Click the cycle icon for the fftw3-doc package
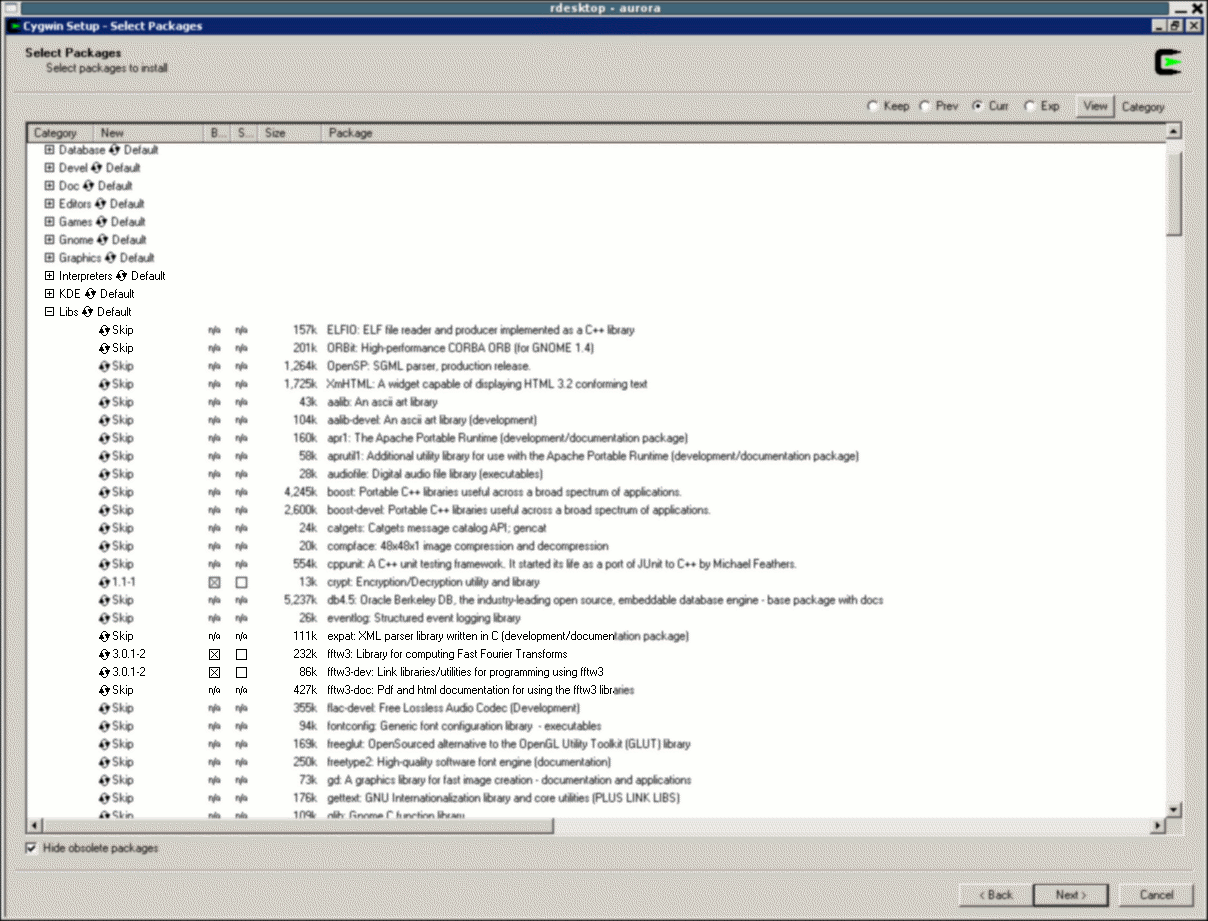Viewport: 1208px width, 921px height. 104,690
